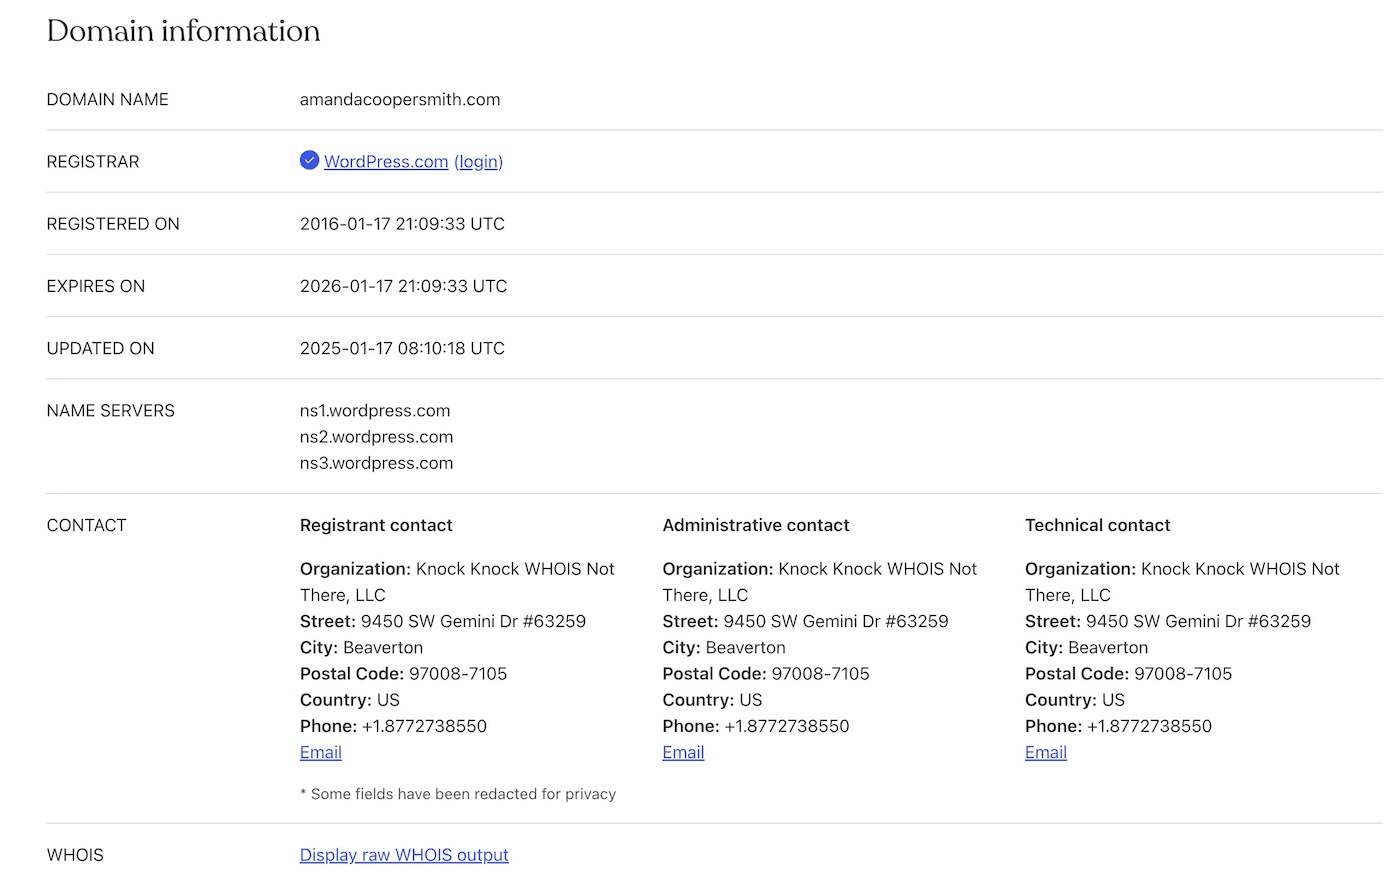This screenshot has width=1400, height=880.
Task: Click the REGISTRAR row label
Action: pos(93,162)
